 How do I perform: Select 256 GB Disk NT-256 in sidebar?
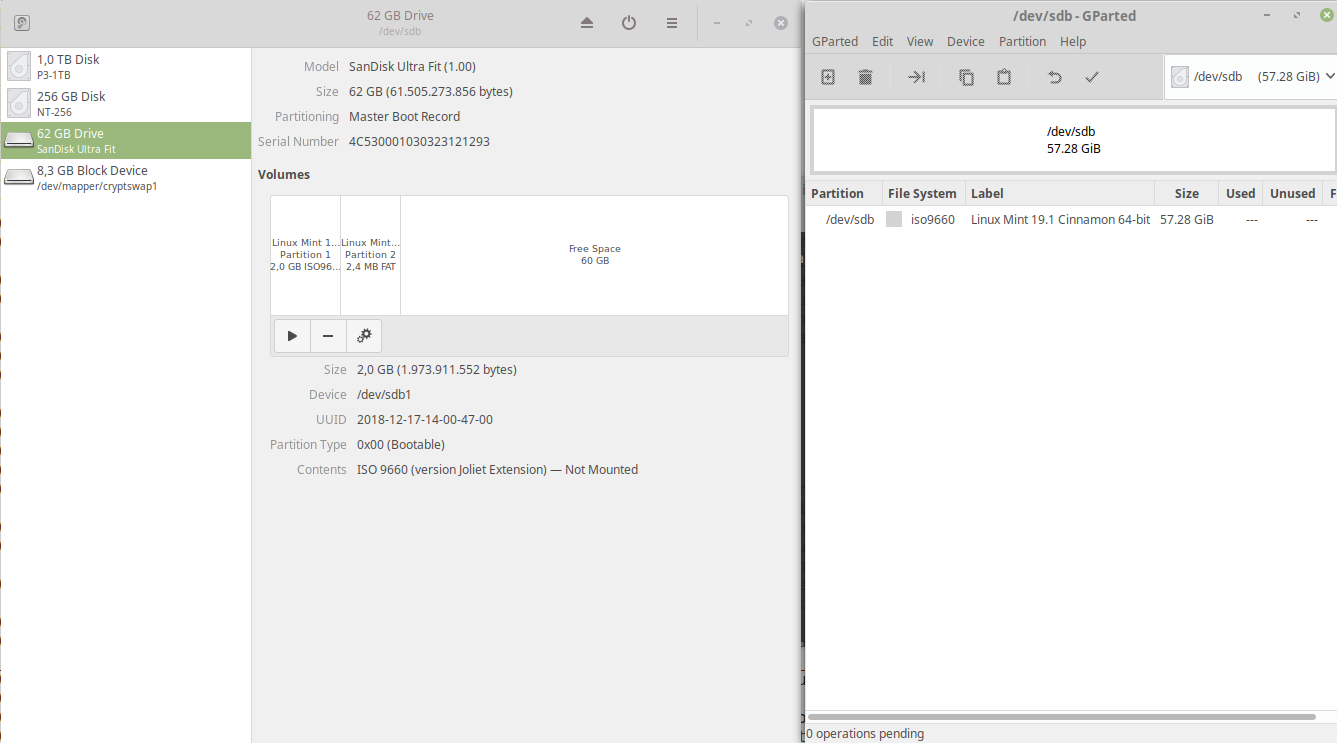(x=126, y=103)
